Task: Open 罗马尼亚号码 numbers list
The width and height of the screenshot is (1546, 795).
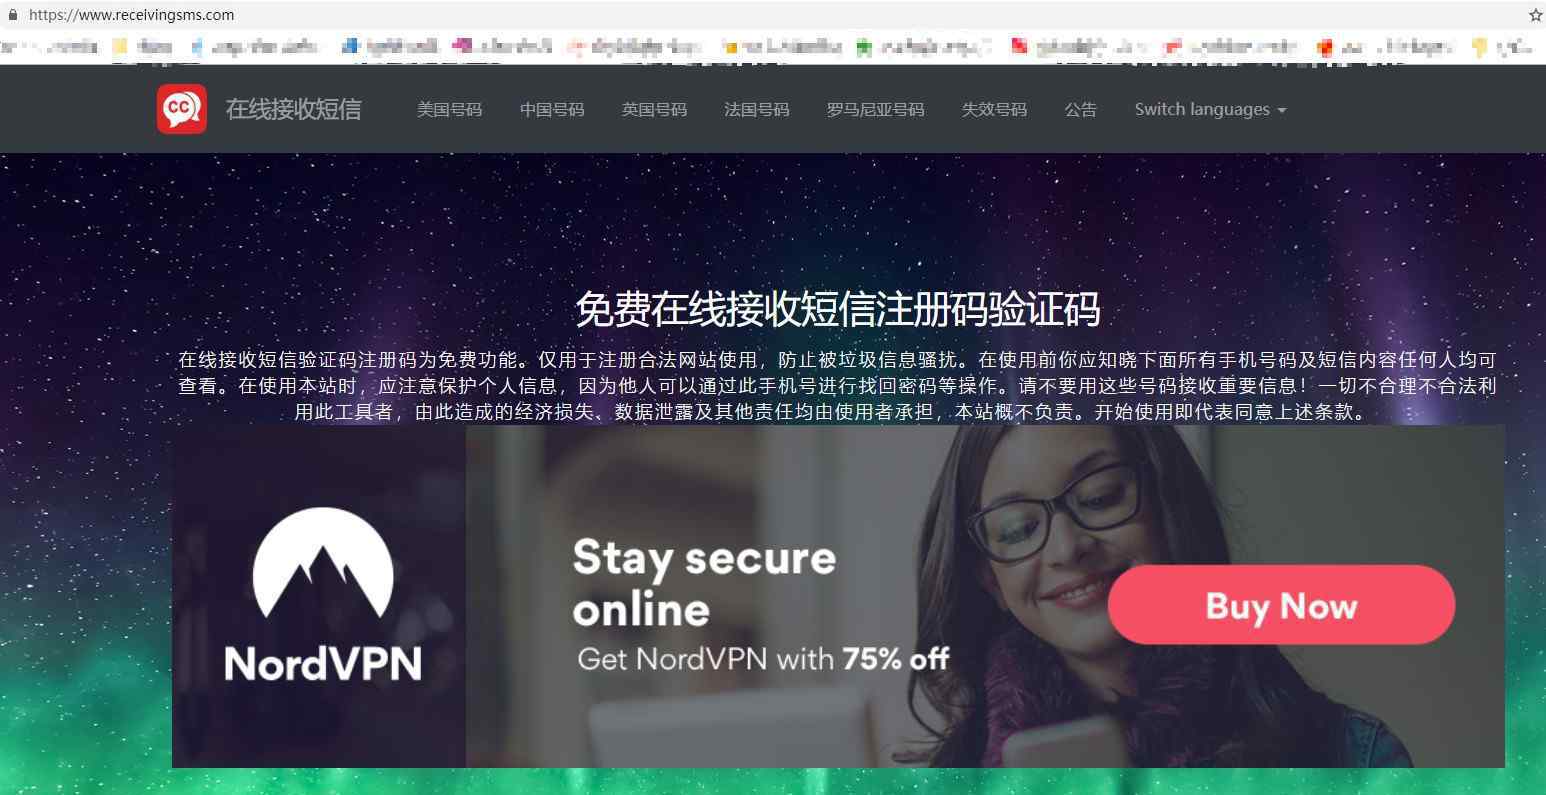Action: point(875,110)
